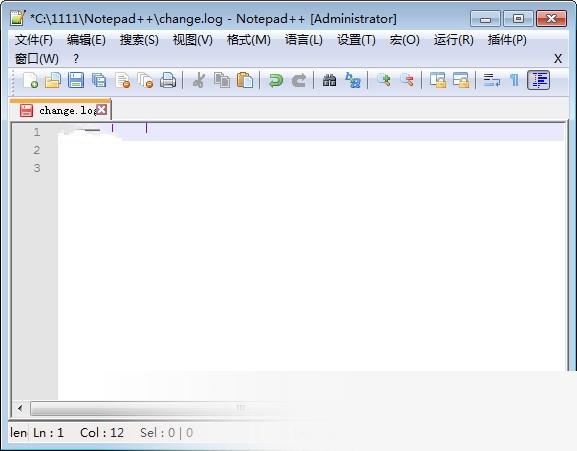Open Replace dialog icon

point(353,80)
